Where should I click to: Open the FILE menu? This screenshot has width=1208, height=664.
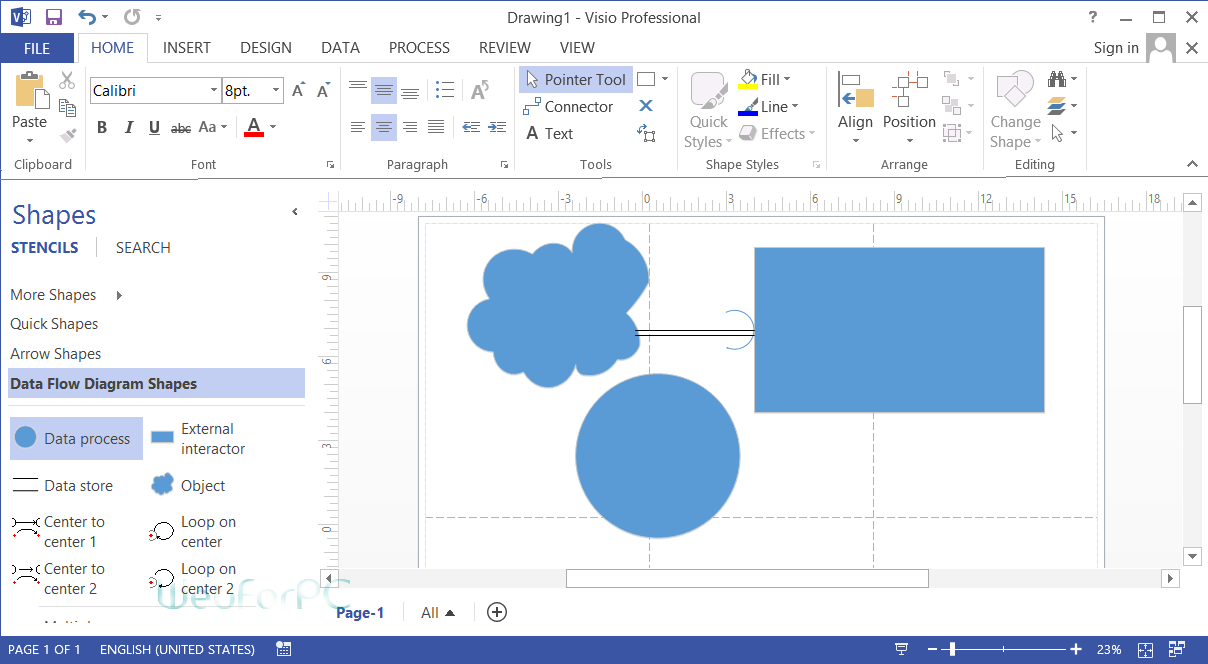(36, 47)
